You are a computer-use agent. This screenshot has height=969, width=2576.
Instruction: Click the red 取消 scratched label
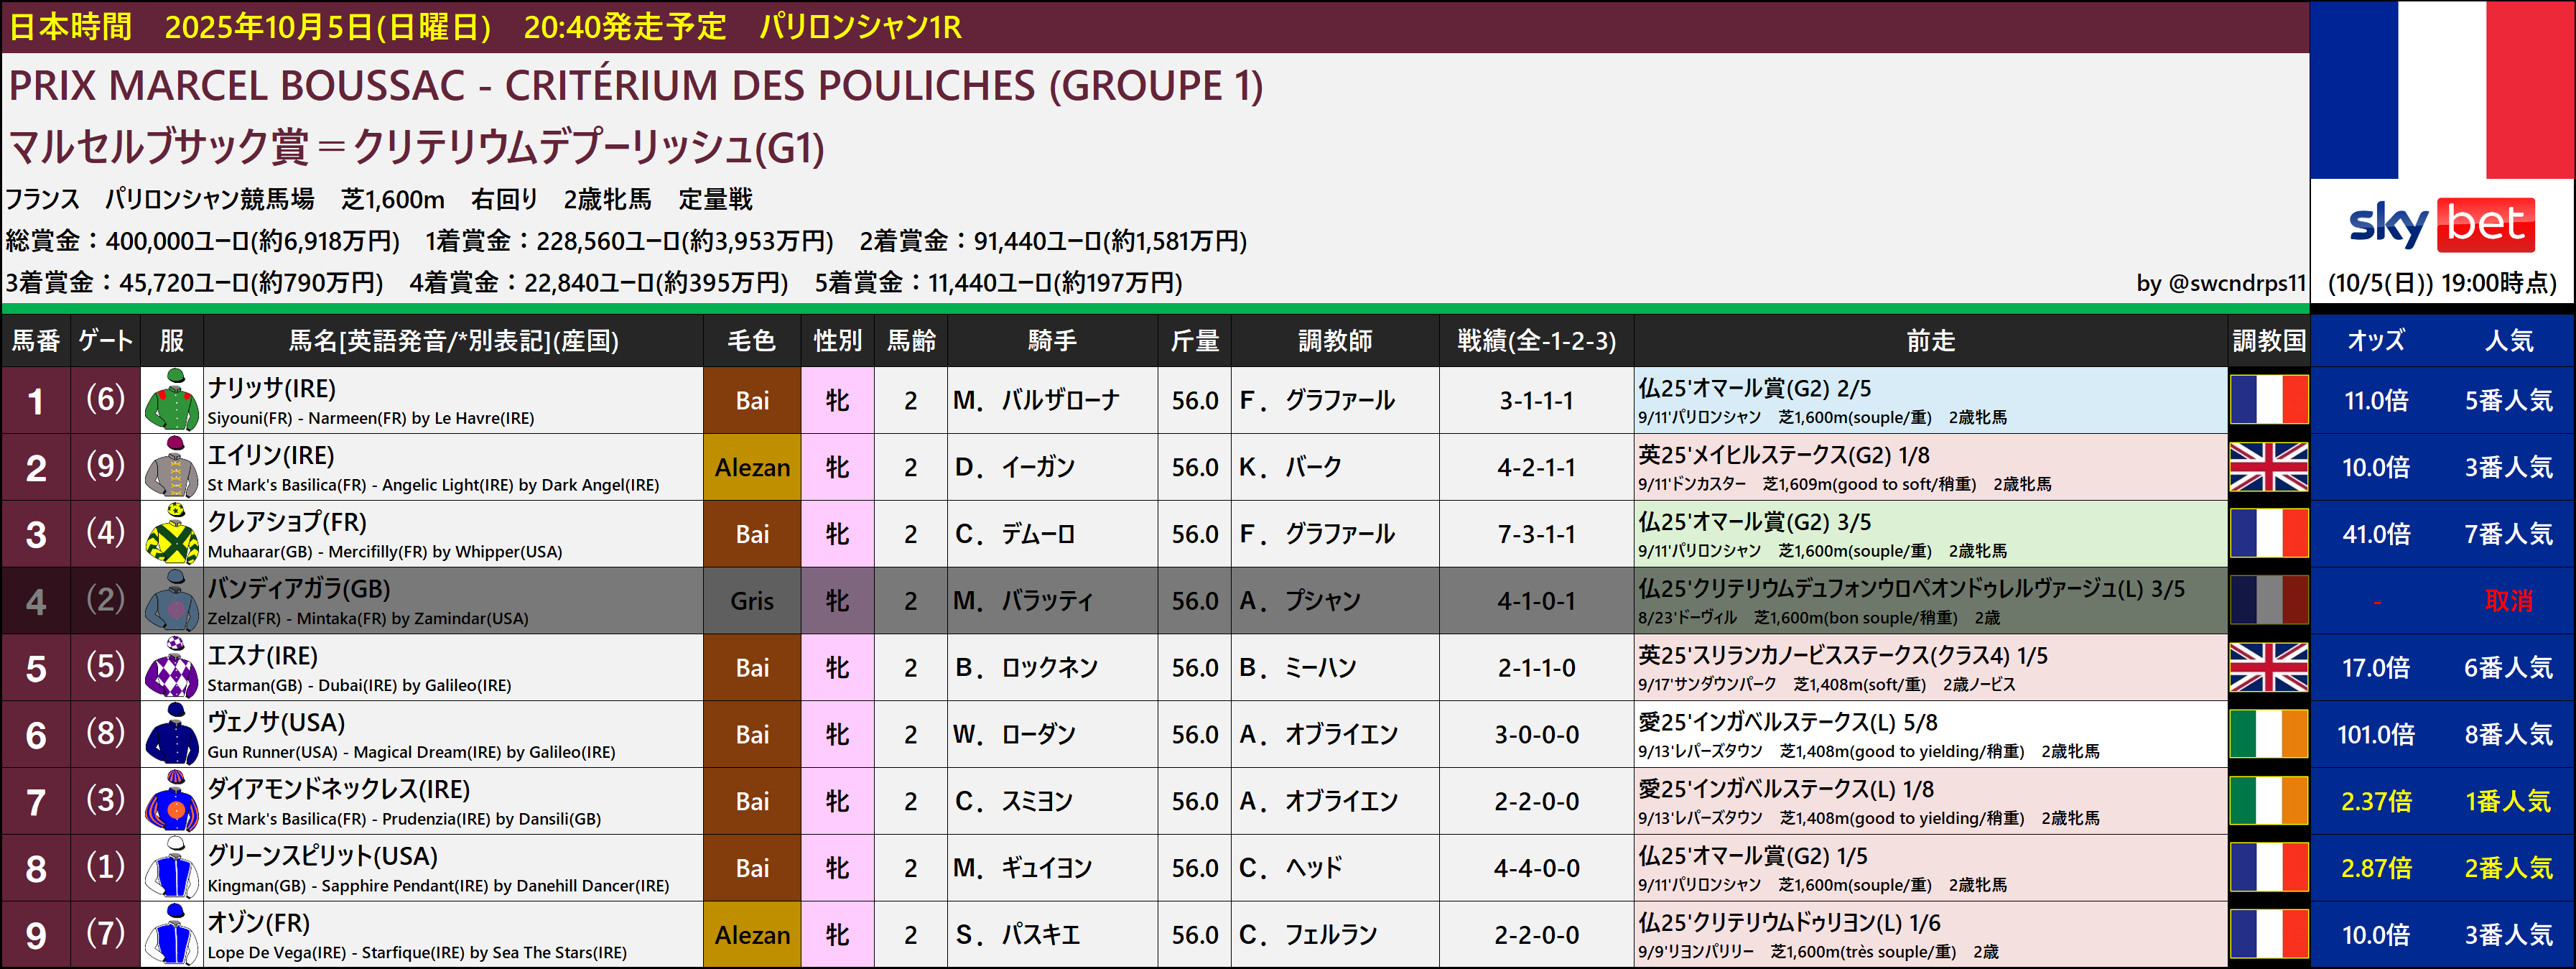coord(2508,602)
